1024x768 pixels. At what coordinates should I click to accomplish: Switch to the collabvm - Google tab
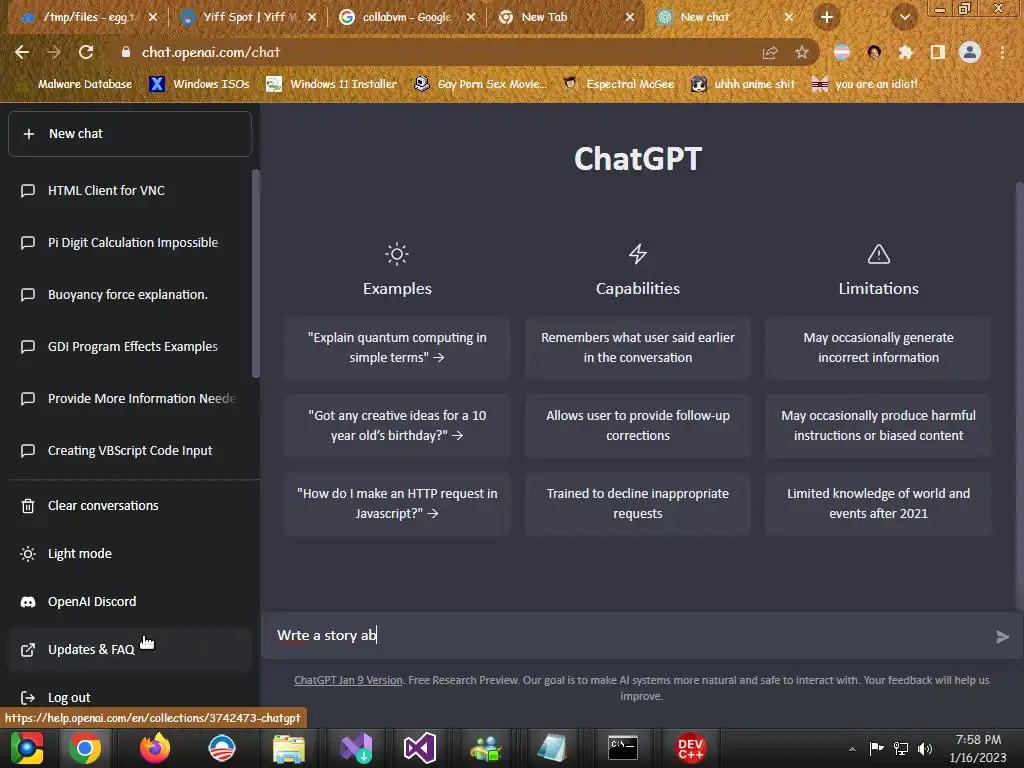tap(408, 17)
